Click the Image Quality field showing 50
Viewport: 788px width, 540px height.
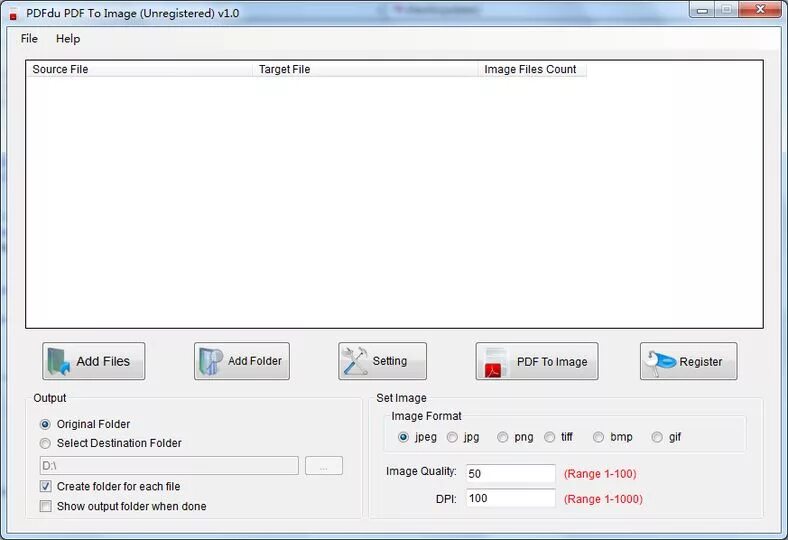coord(511,473)
